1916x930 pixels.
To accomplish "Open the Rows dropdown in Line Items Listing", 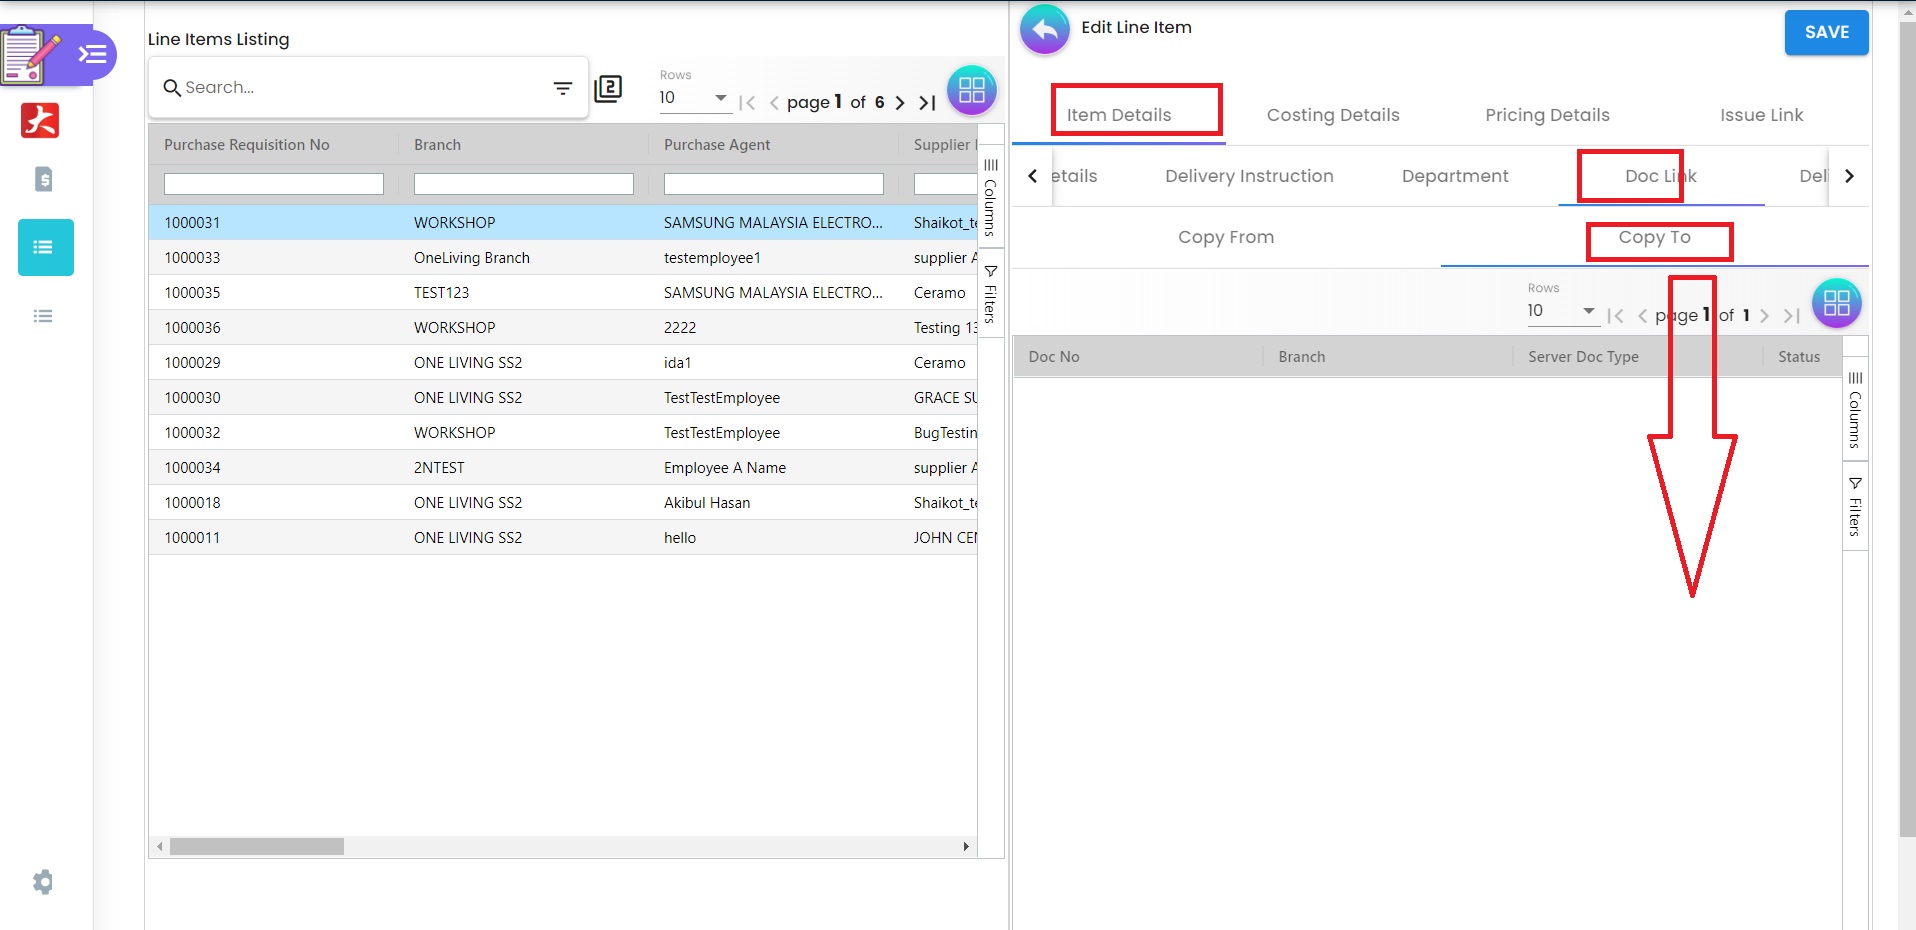I will 694,98.
